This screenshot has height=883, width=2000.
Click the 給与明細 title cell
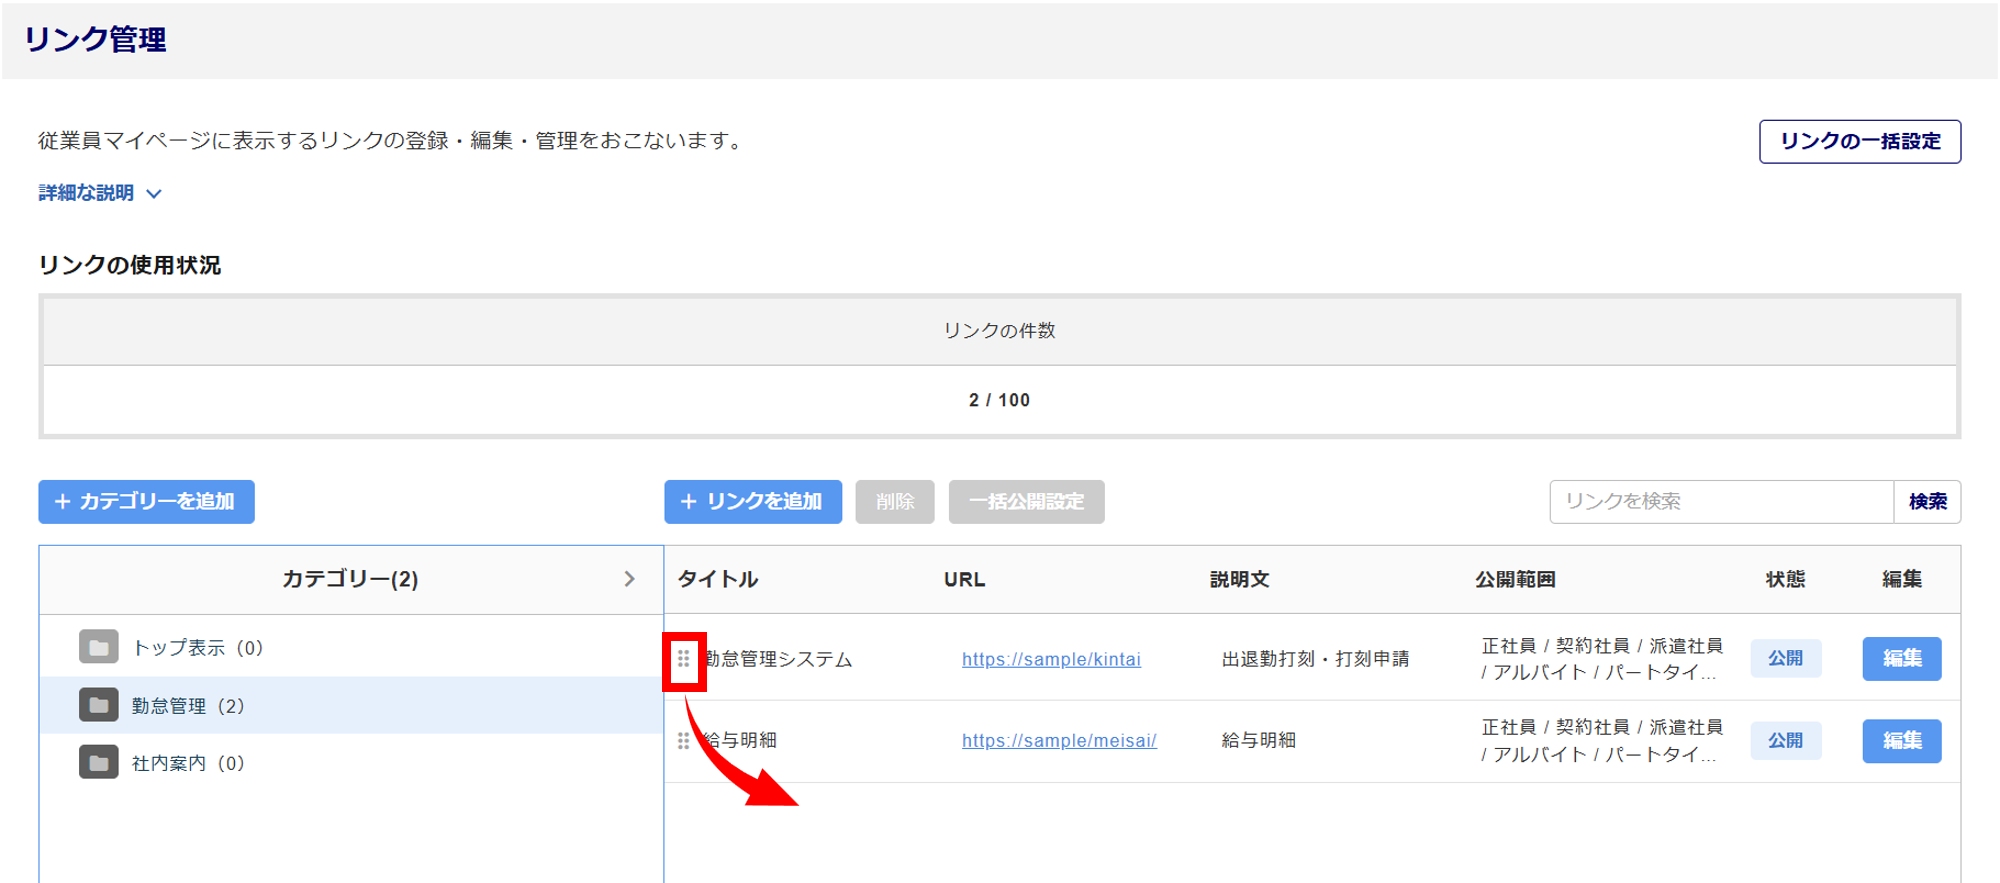[740, 741]
